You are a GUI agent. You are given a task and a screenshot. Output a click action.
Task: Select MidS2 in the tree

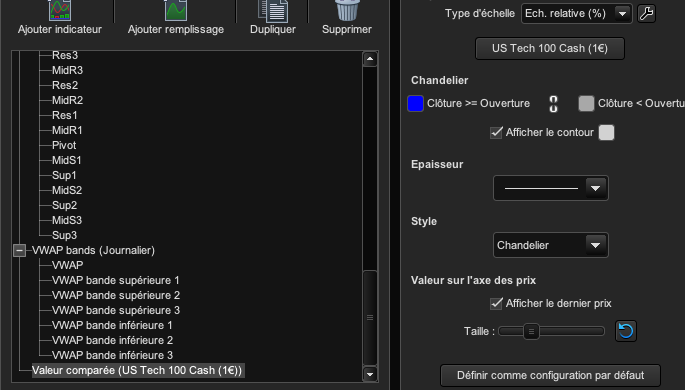click(67, 190)
